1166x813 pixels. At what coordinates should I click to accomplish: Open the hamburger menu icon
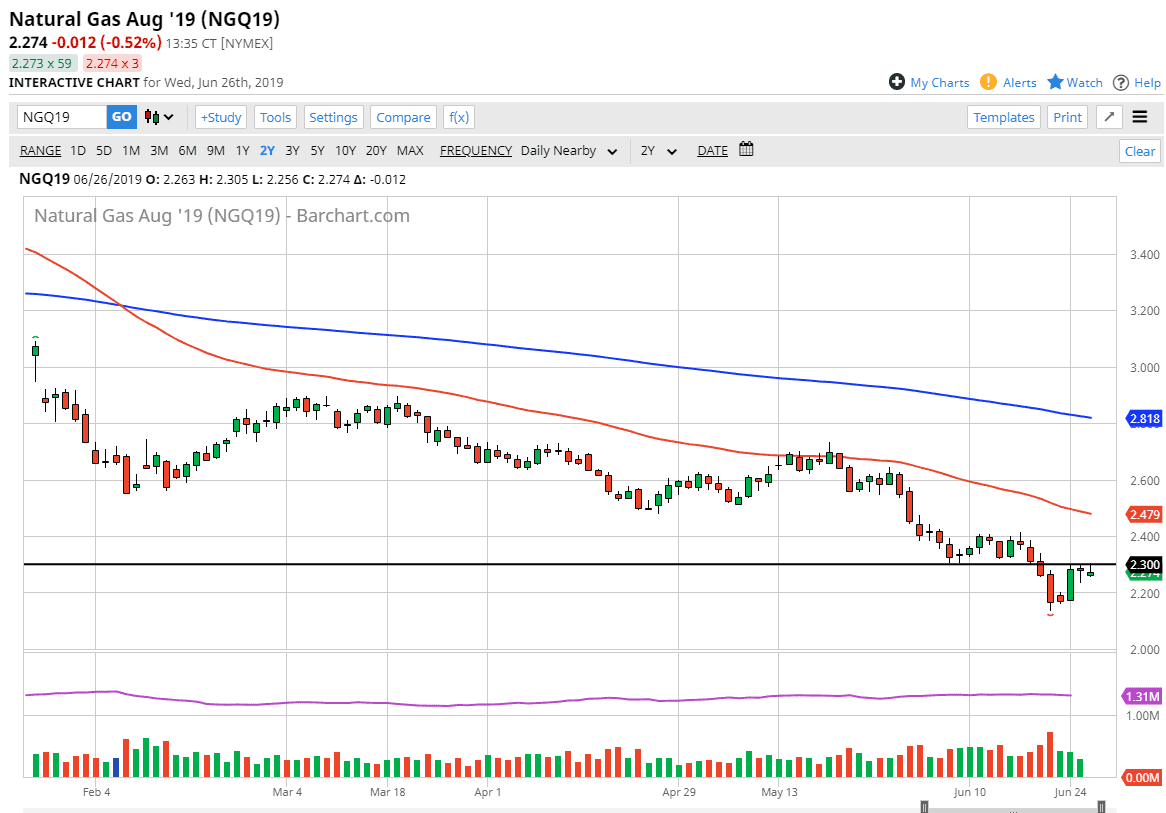click(x=1140, y=117)
